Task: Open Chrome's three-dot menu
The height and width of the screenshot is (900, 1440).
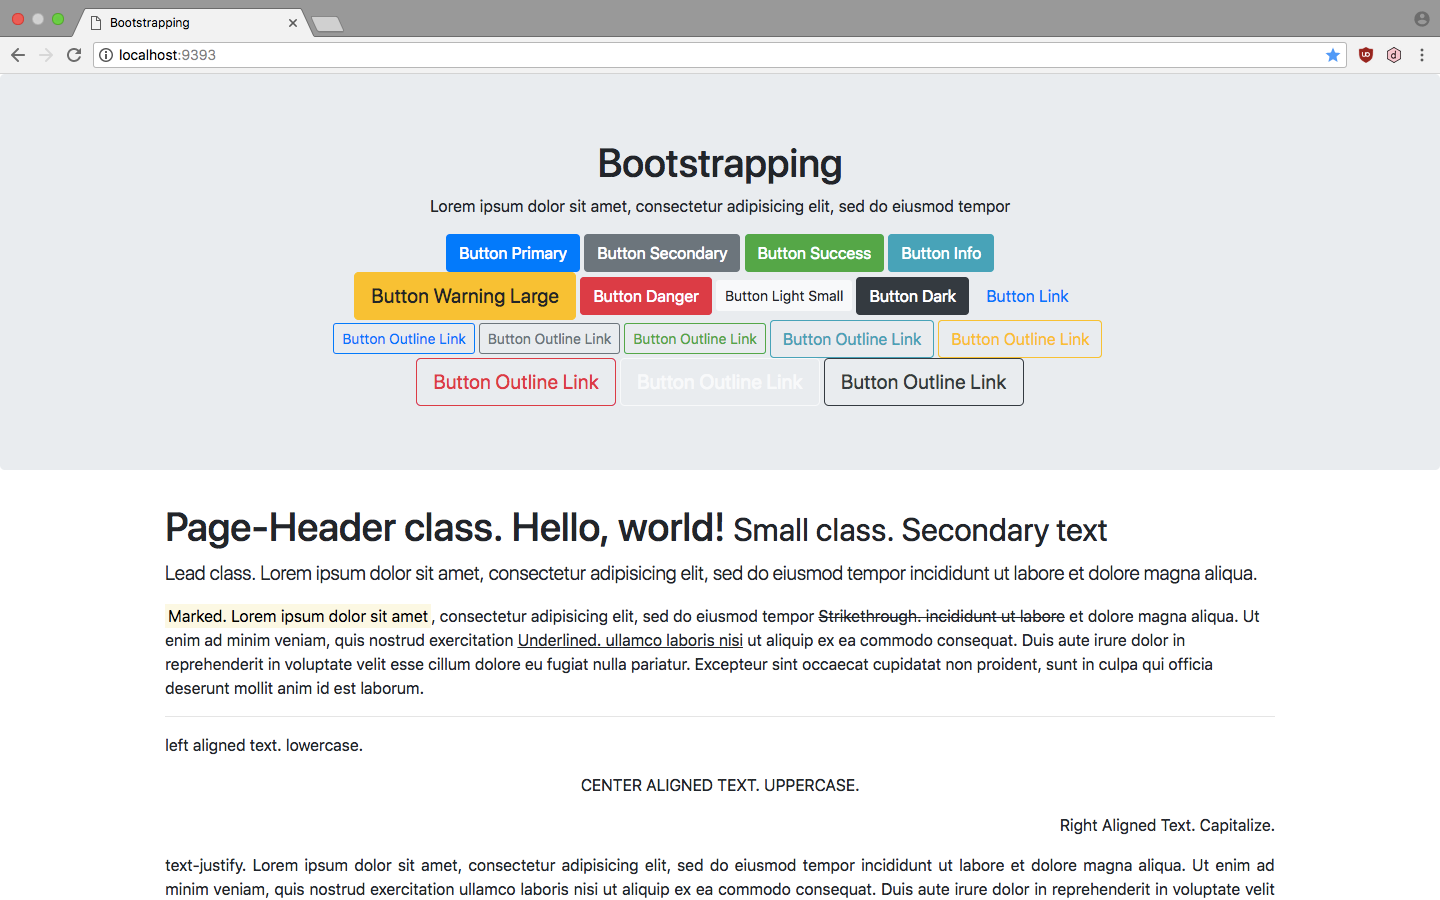Action: [1422, 55]
